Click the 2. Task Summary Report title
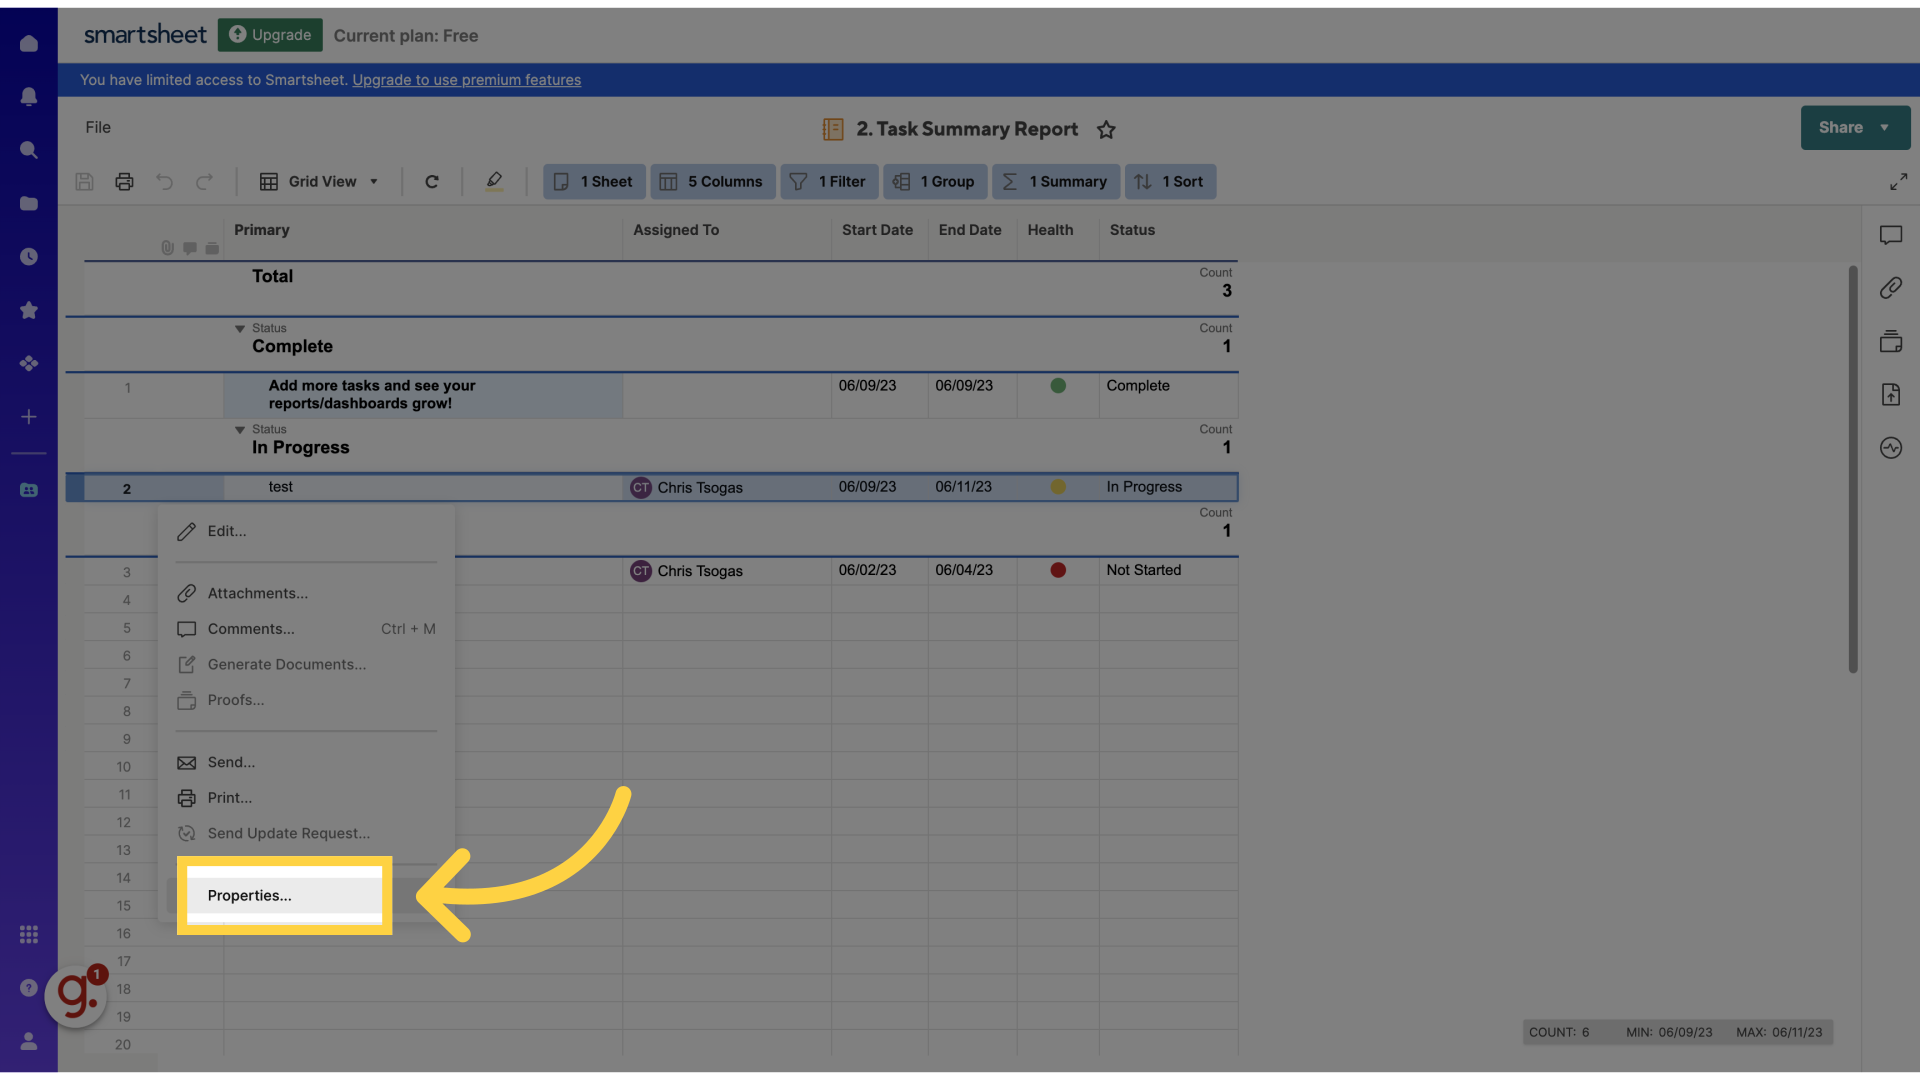The height and width of the screenshot is (1080, 1920). click(x=967, y=129)
